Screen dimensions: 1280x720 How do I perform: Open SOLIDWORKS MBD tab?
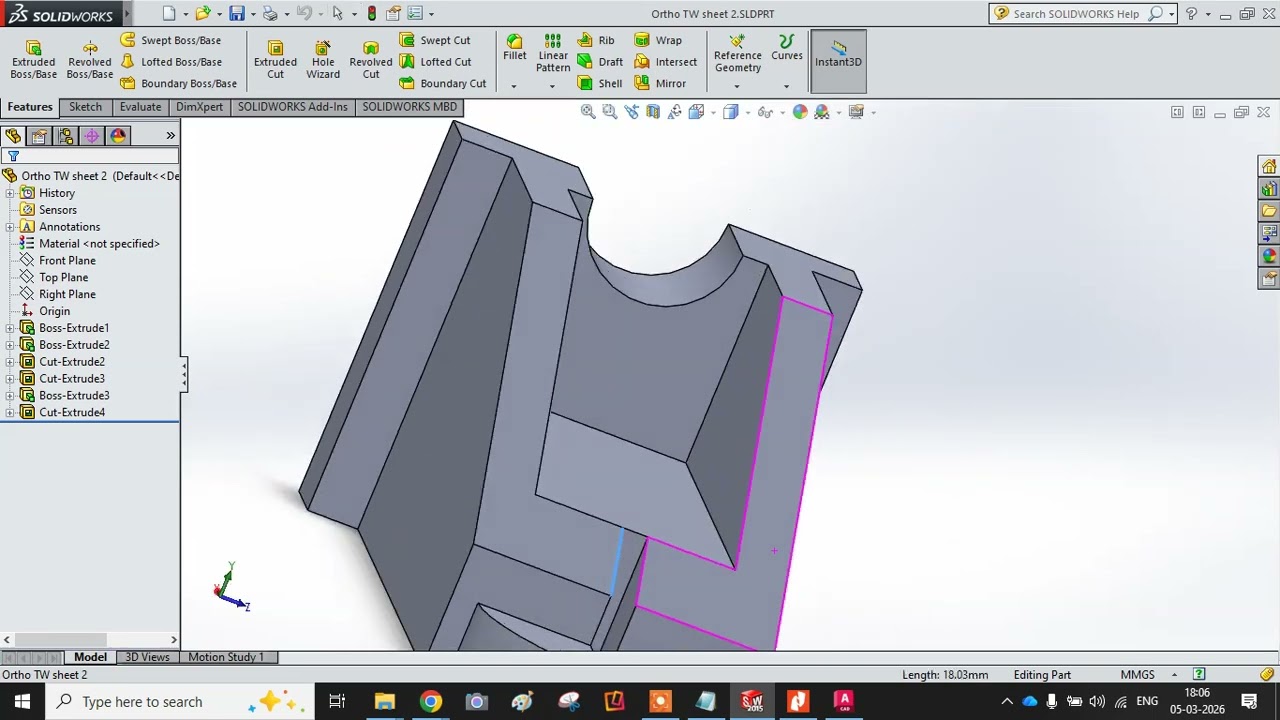click(409, 107)
